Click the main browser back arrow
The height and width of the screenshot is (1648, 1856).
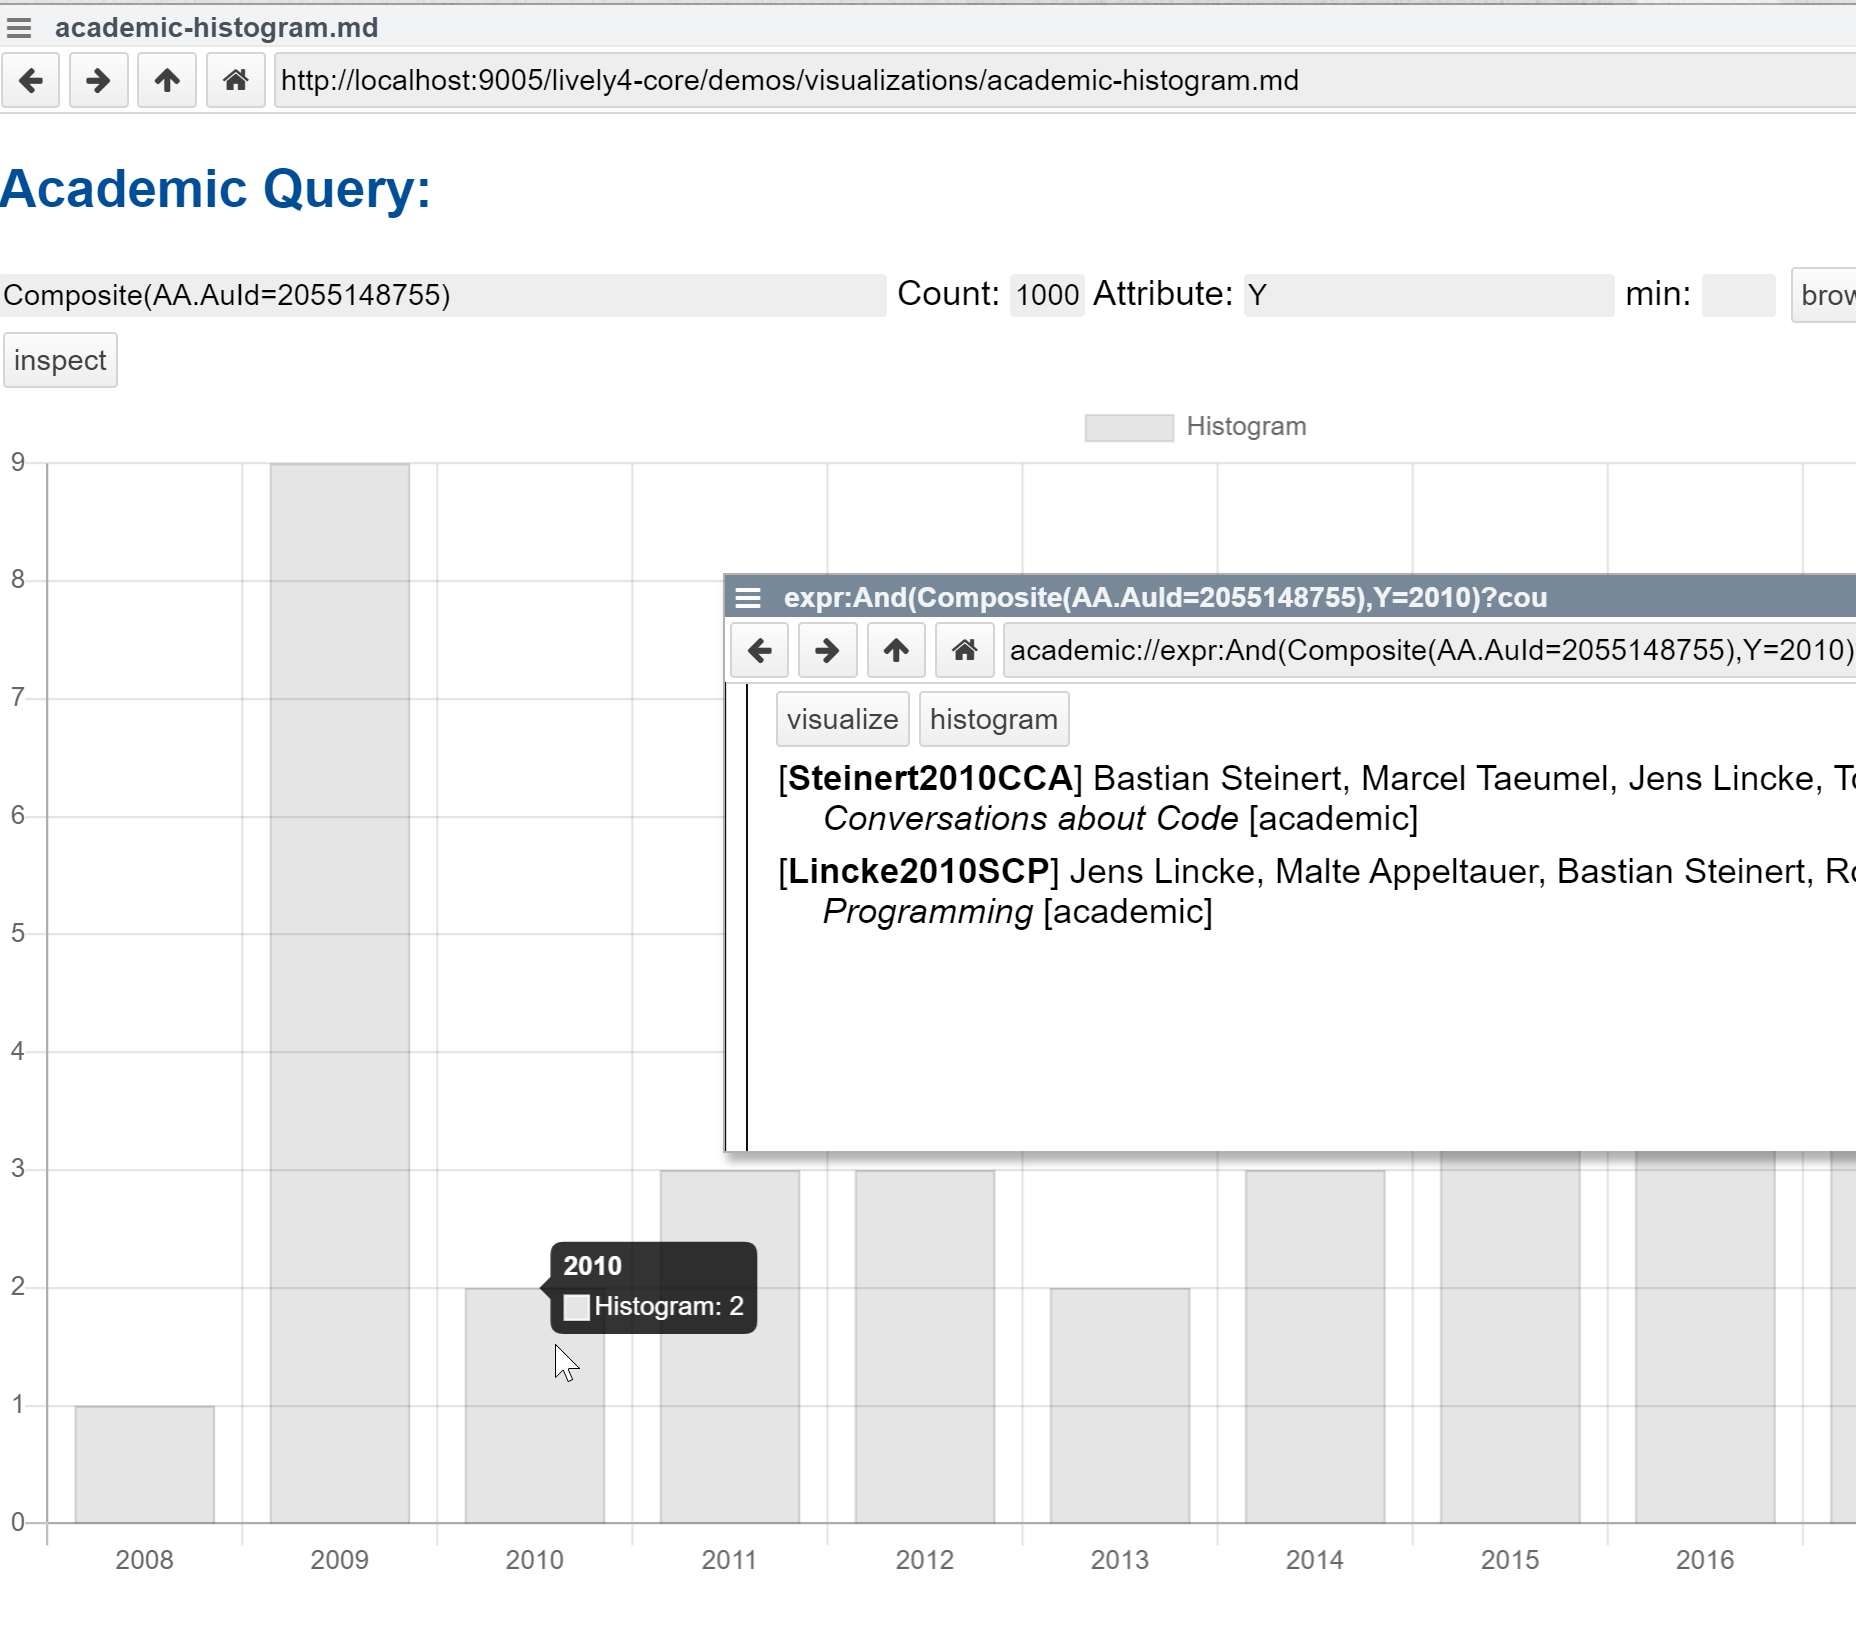click(x=31, y=80)
